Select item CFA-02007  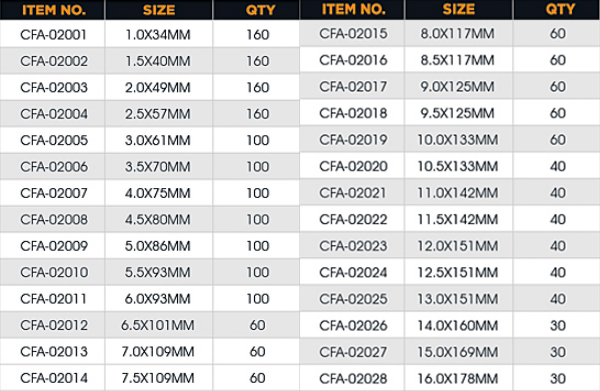54,193
